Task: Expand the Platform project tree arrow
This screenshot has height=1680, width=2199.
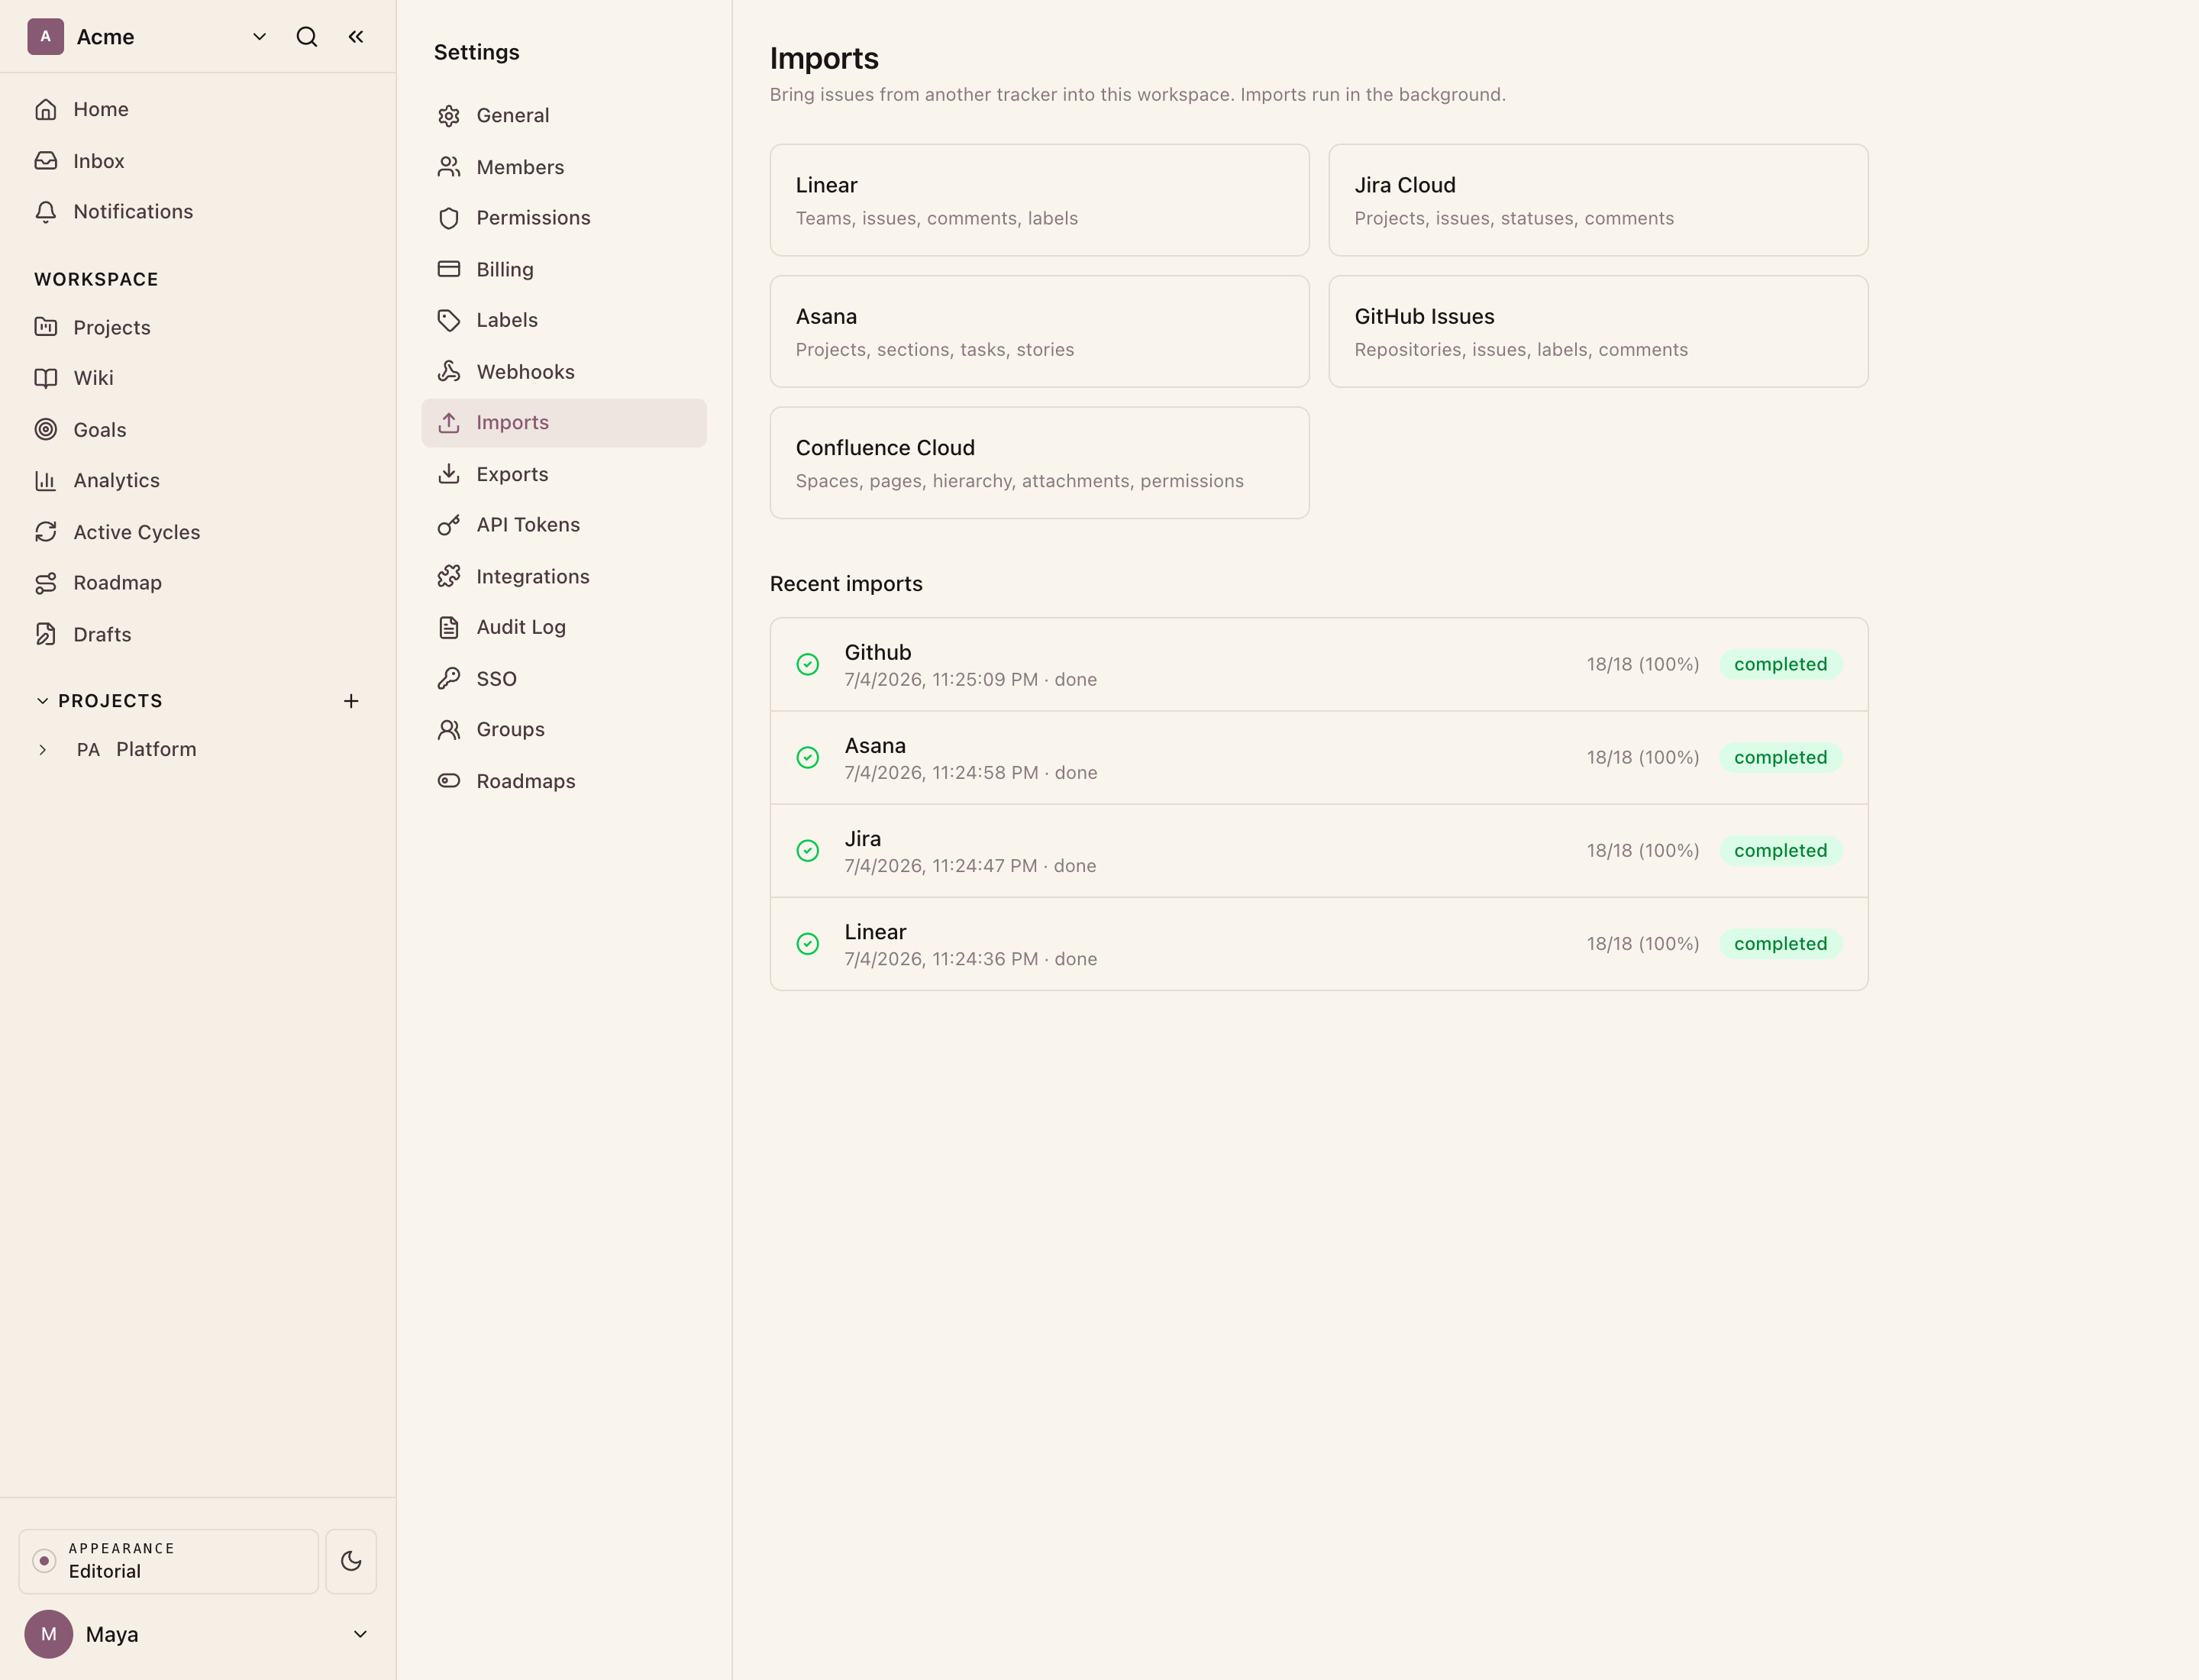Action: coord(42,750)
